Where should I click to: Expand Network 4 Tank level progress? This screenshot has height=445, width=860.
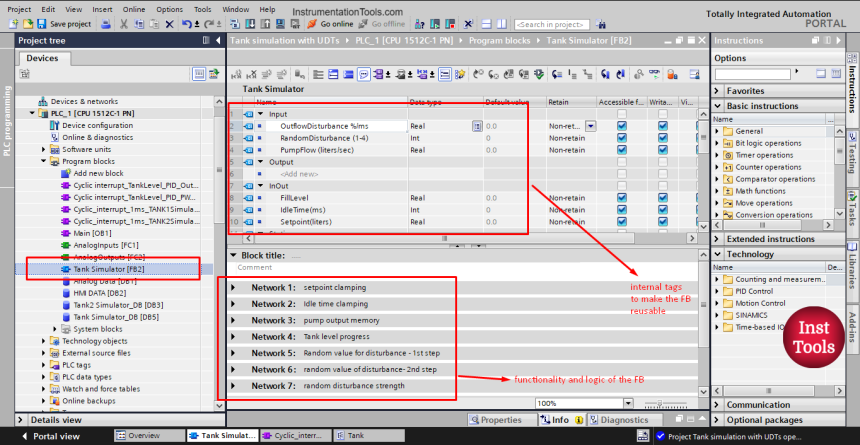click(233, 336)
